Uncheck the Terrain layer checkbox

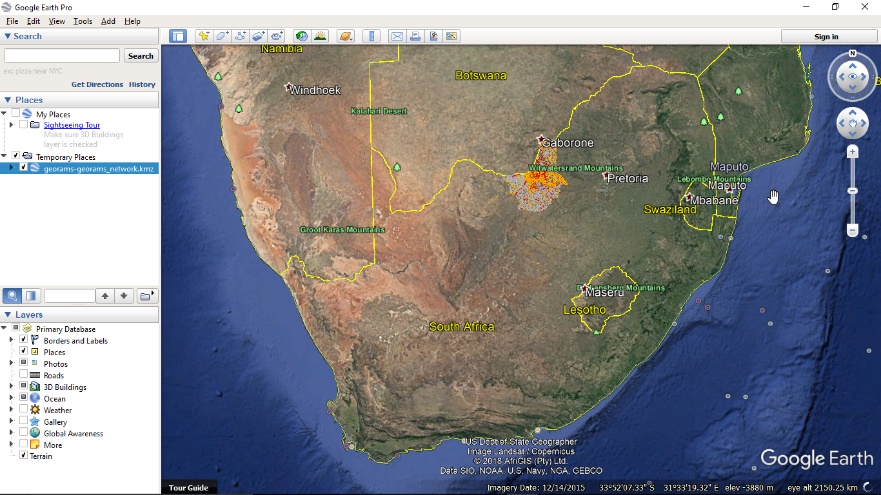click(x=23, y=456)
